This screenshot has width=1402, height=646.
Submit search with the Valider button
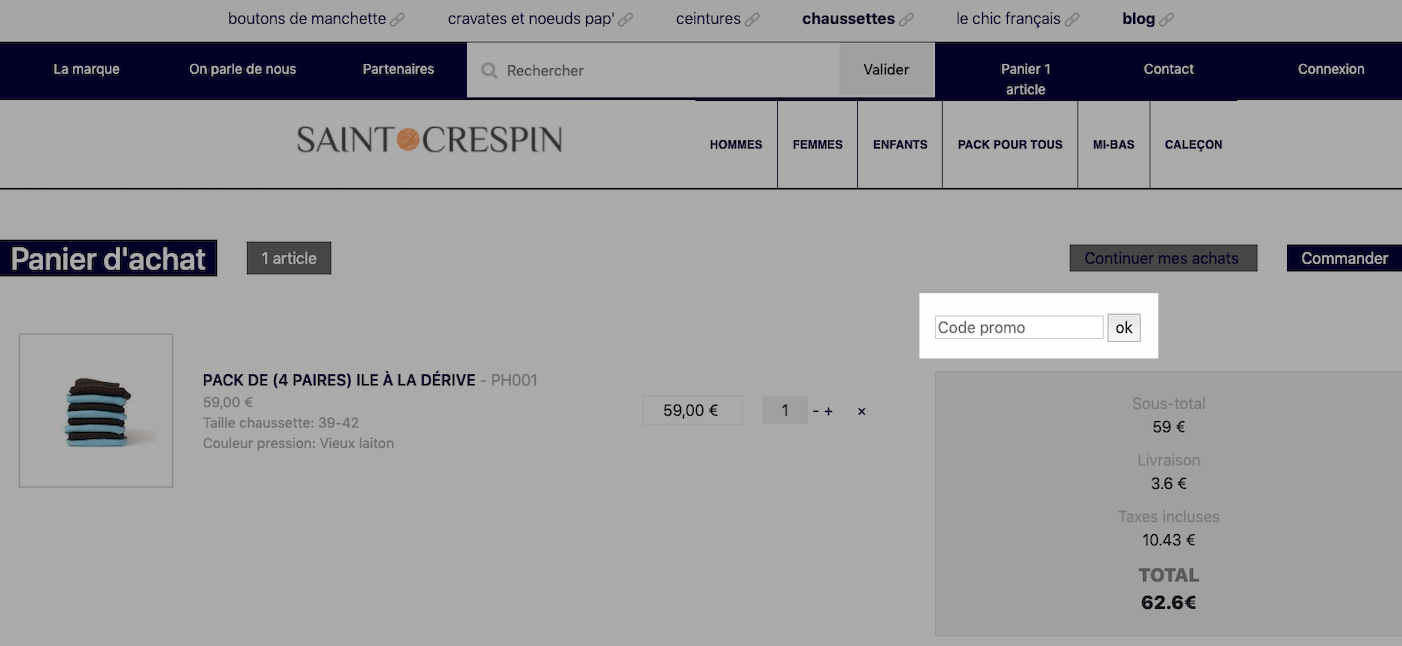[886, 70]
